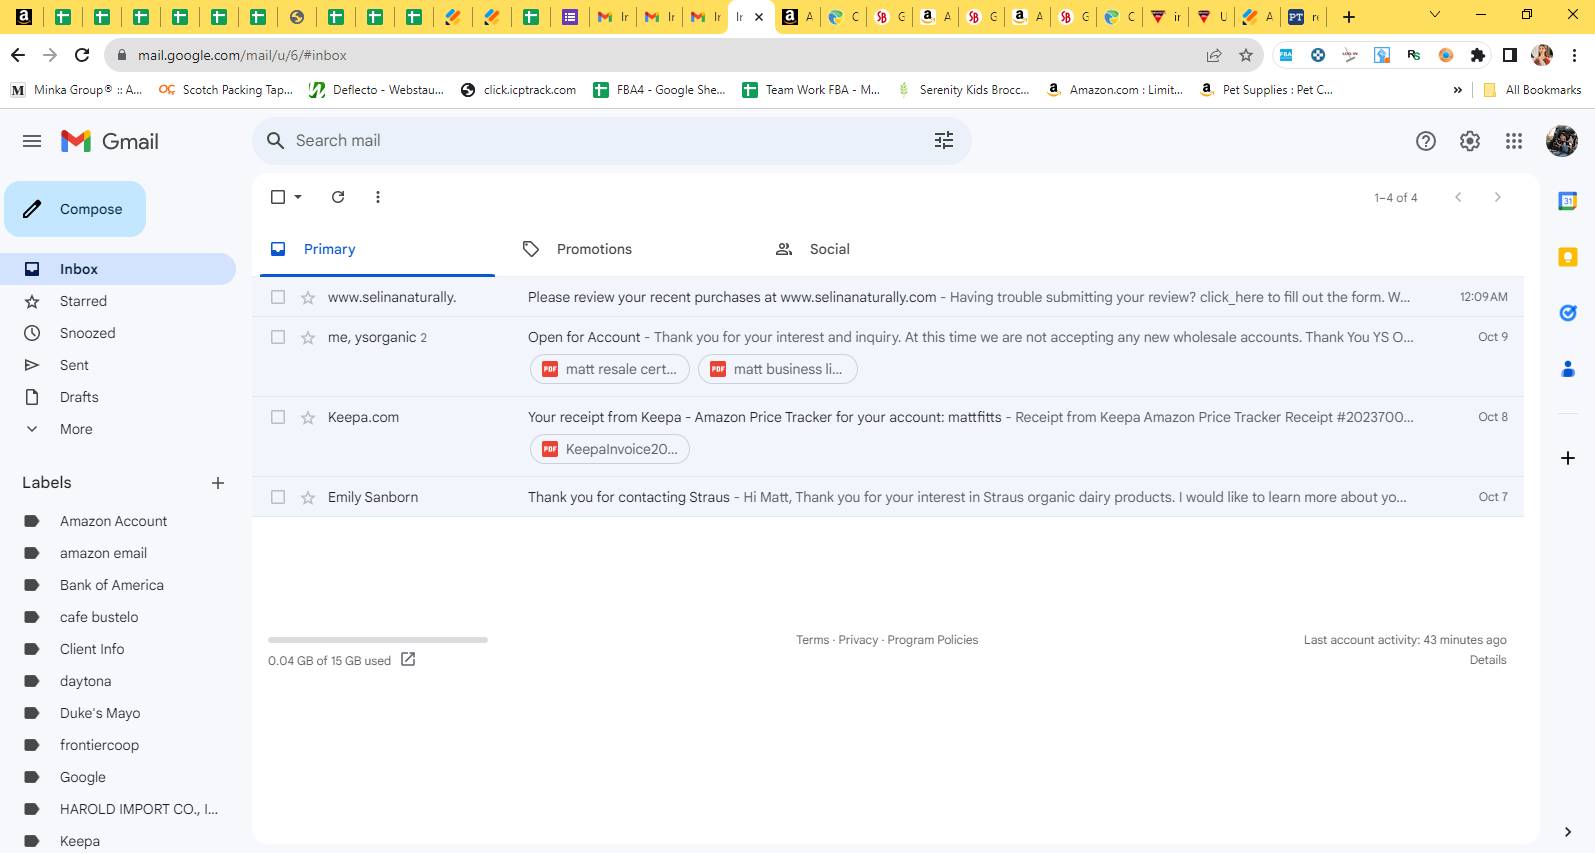This screenshot has width=1595, height=853.
Task: Open storage management link icon
Action: (408, 660)
